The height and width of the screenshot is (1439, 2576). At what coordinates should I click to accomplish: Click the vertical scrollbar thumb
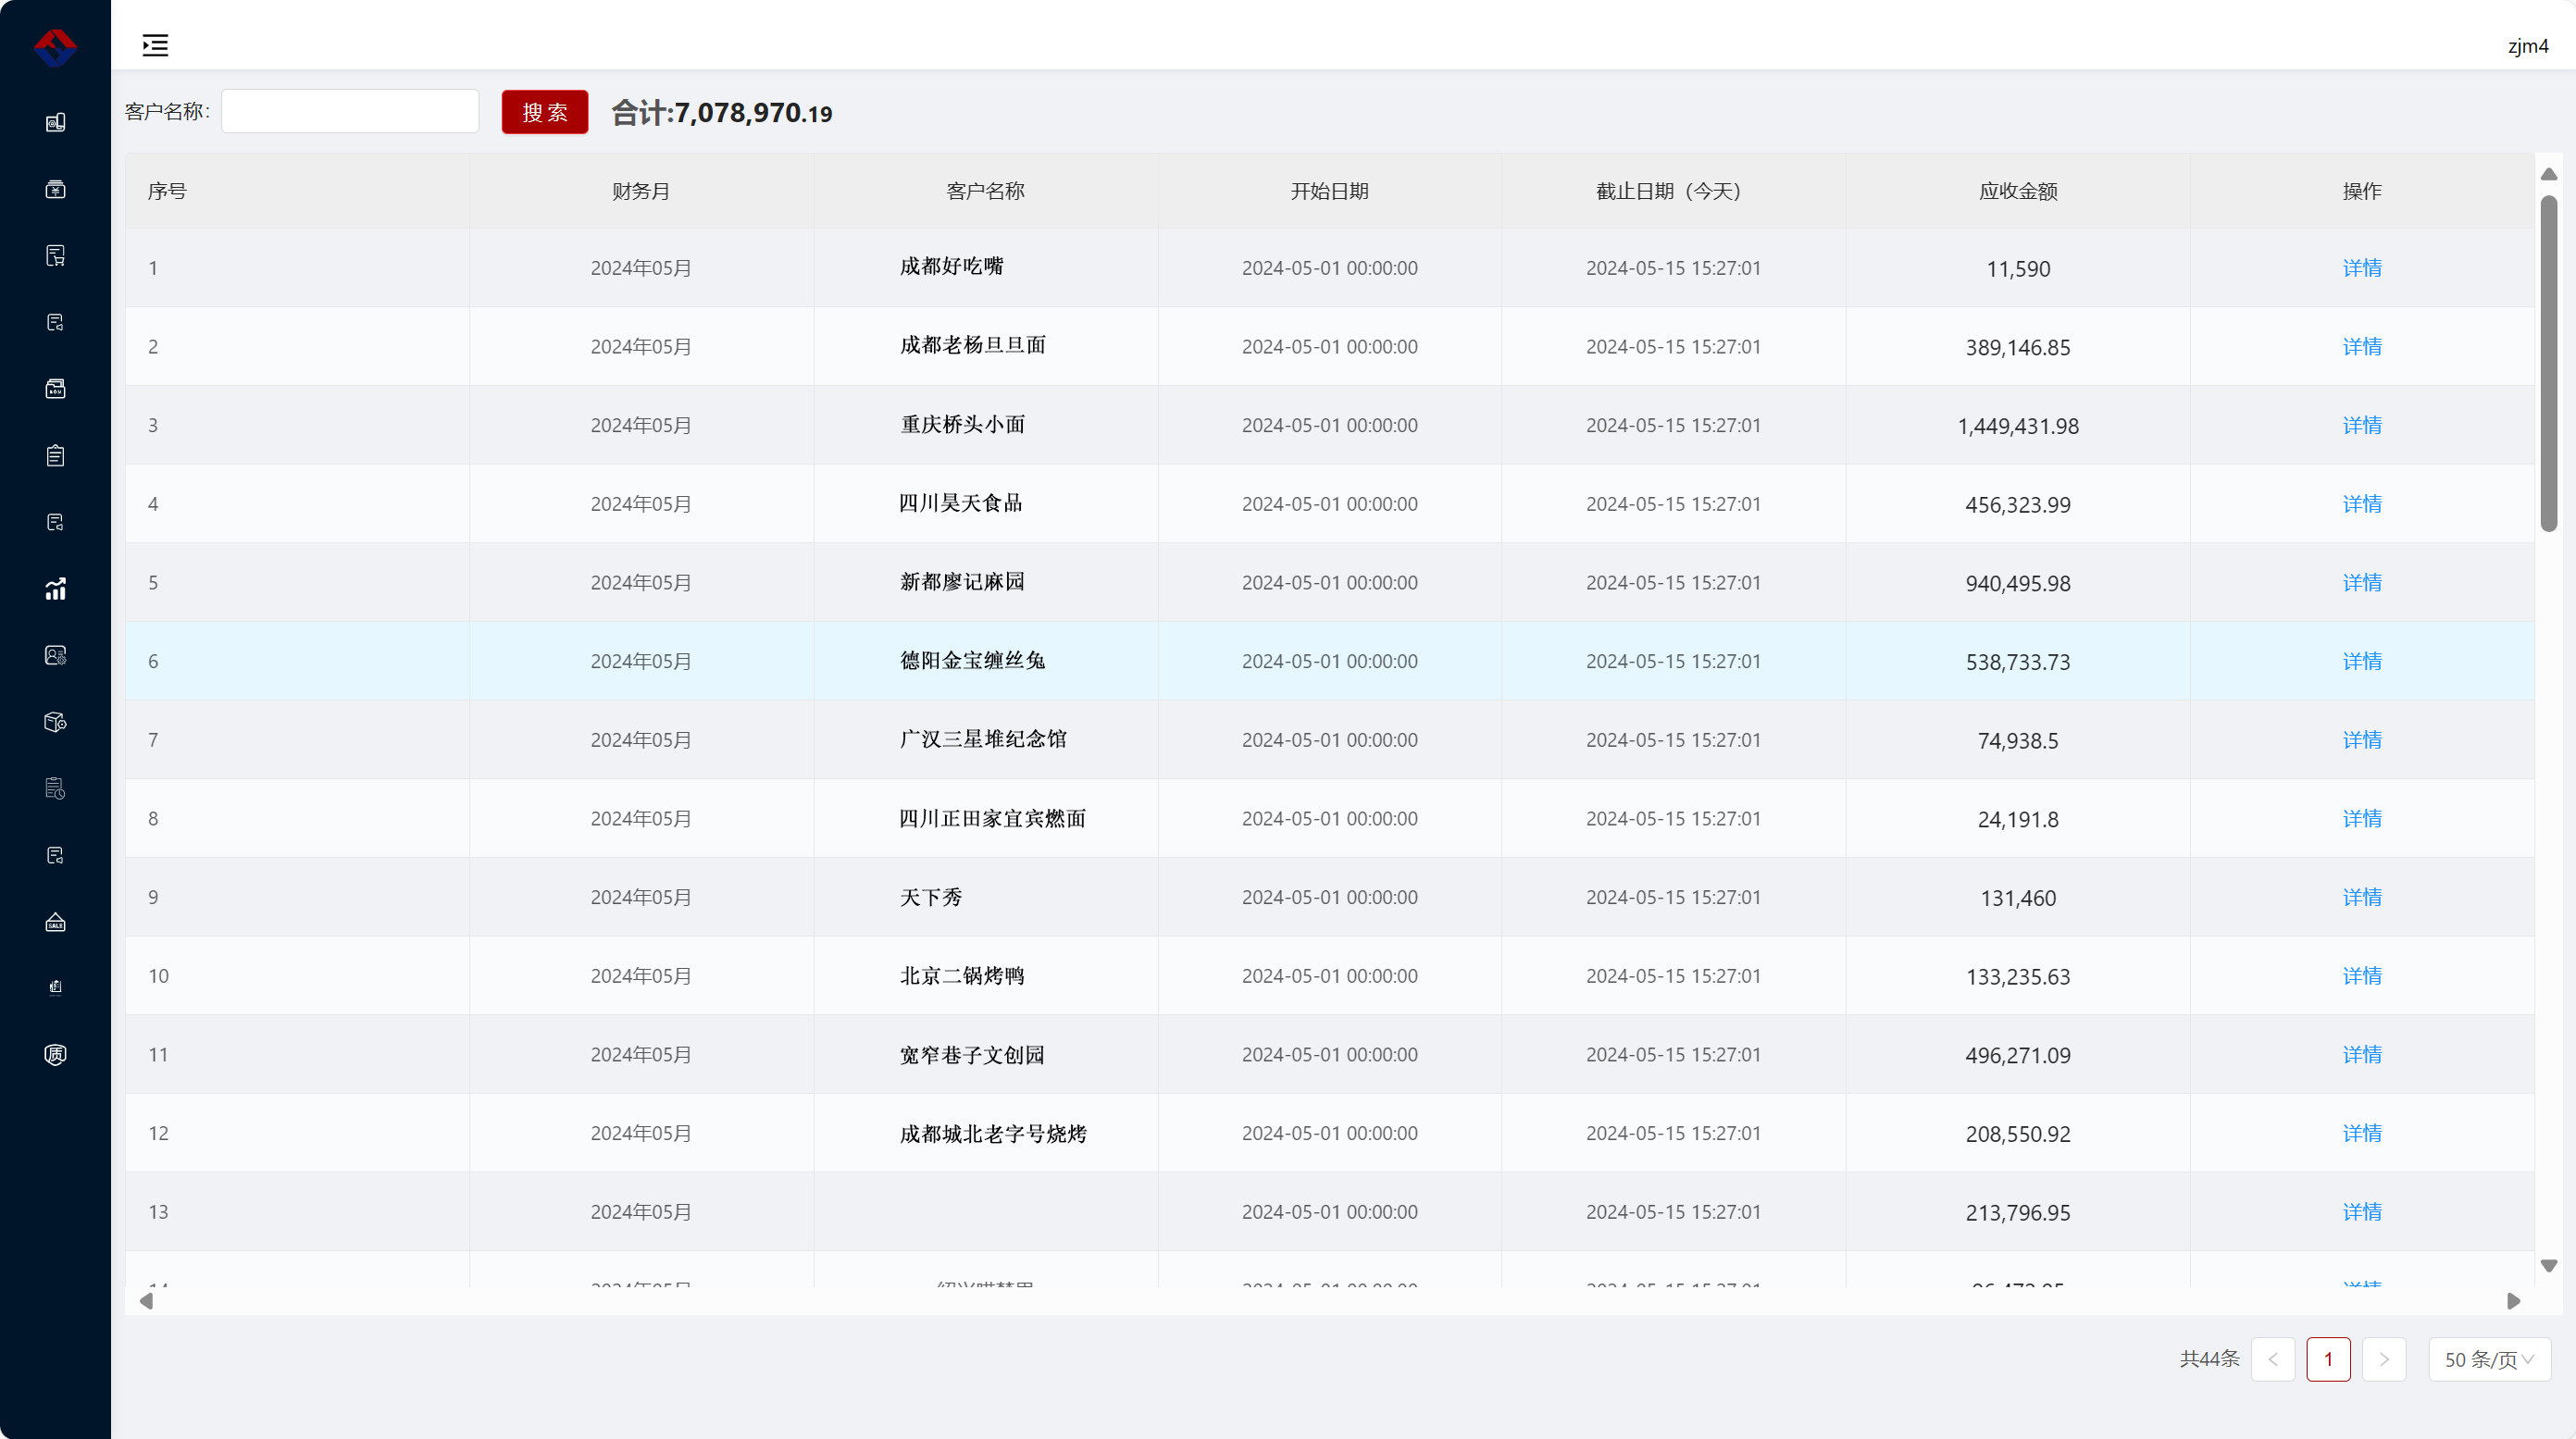point(2549,364)
